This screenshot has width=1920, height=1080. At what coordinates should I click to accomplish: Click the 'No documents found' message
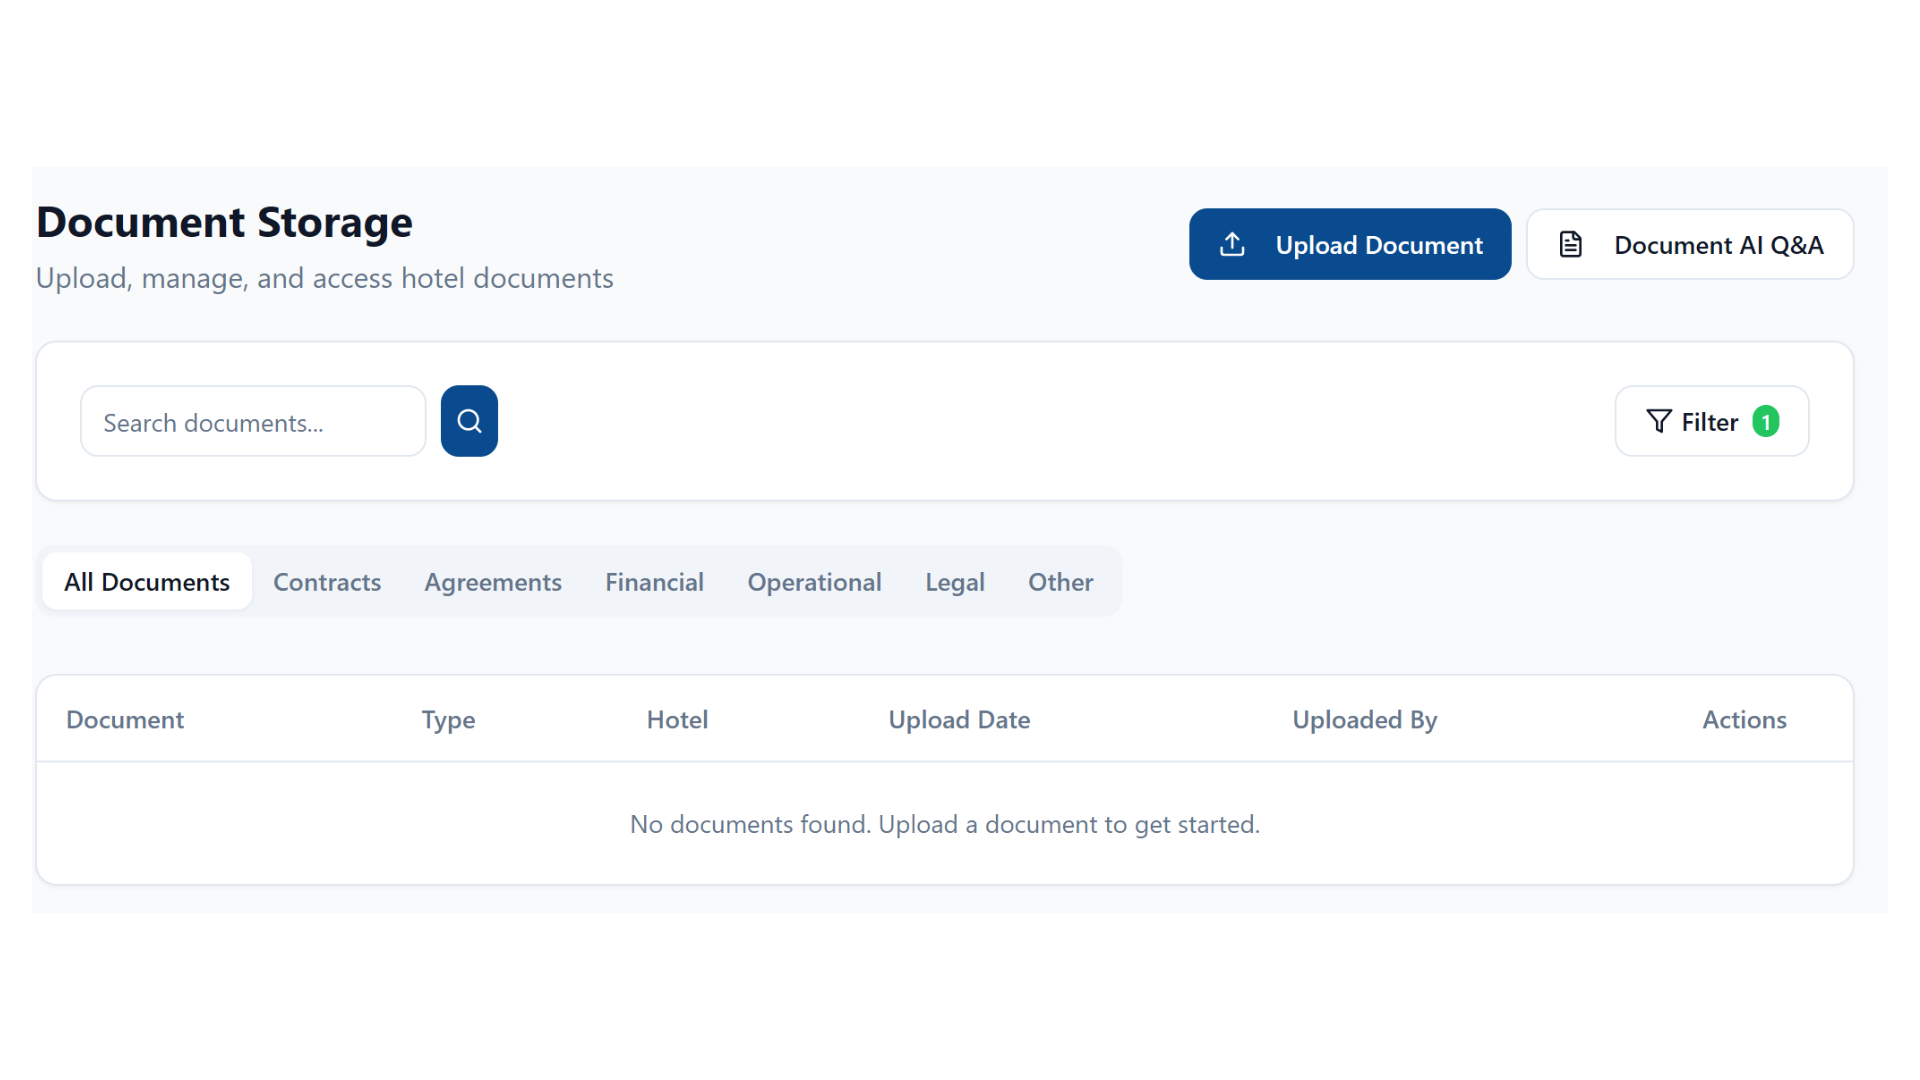click(945, 824)
